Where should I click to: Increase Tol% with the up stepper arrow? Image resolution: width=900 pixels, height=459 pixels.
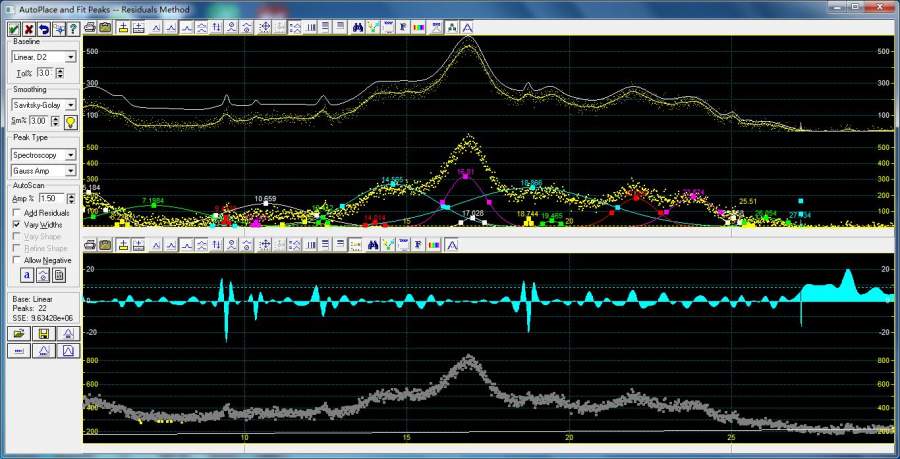(x=60, y=70)
